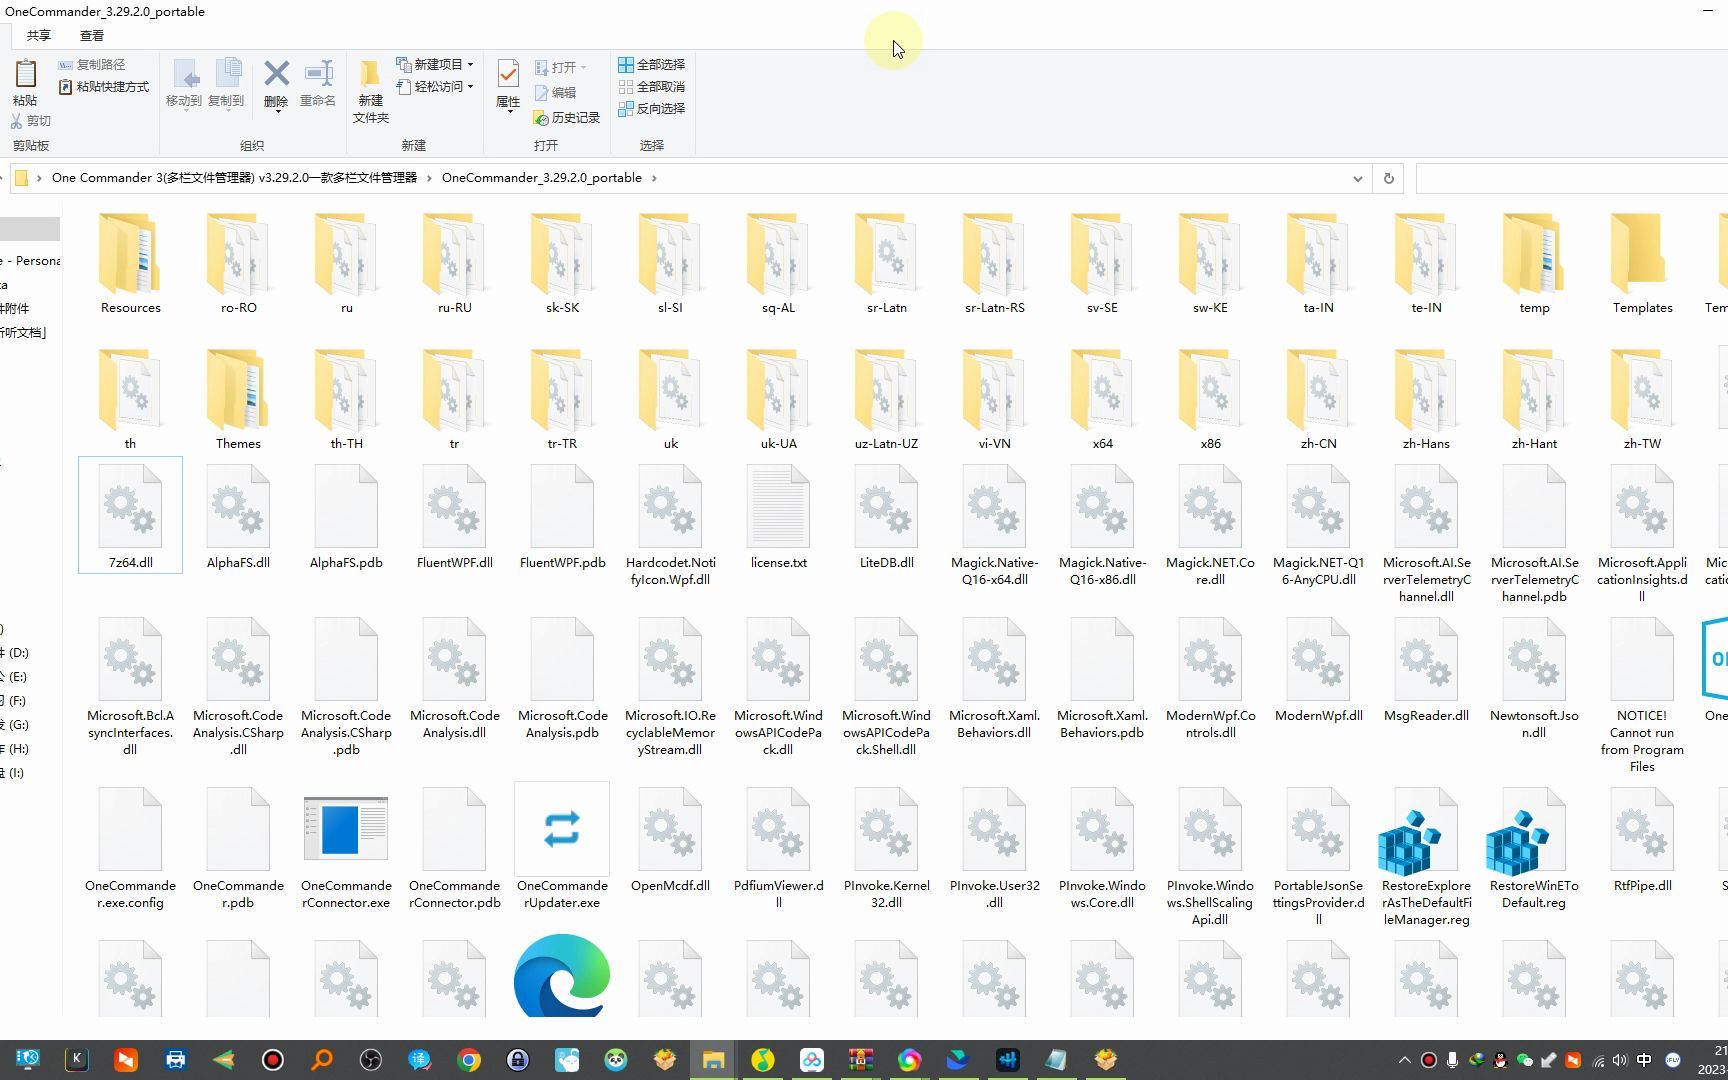
Task: Click the Chrome icon on taskbar
Action: click(468, 1060)
